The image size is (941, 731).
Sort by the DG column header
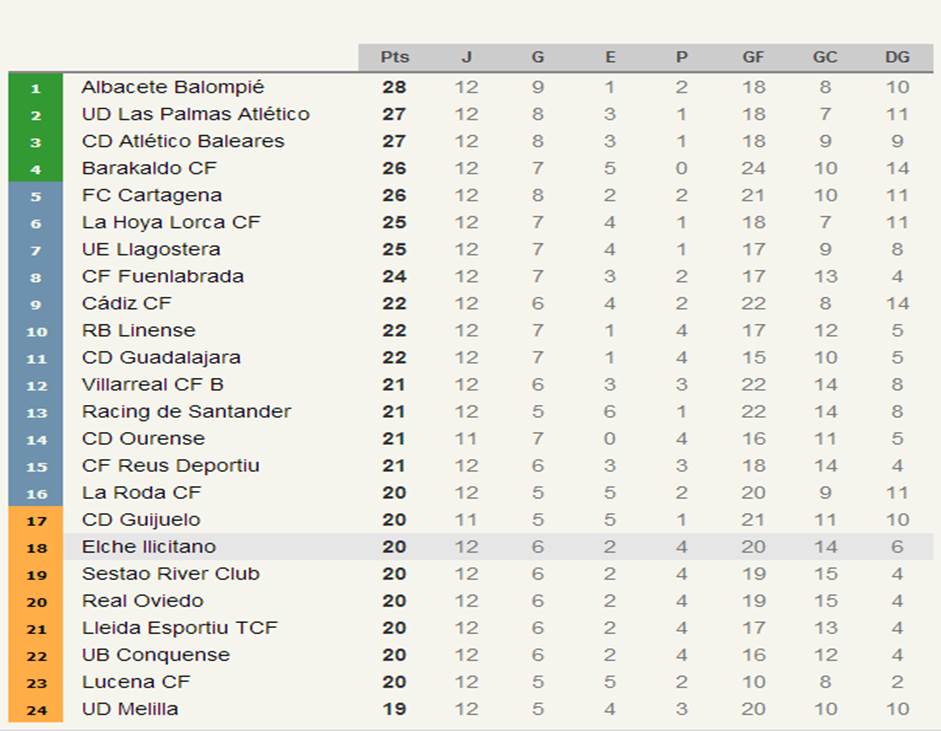click(x=897, y=57)
